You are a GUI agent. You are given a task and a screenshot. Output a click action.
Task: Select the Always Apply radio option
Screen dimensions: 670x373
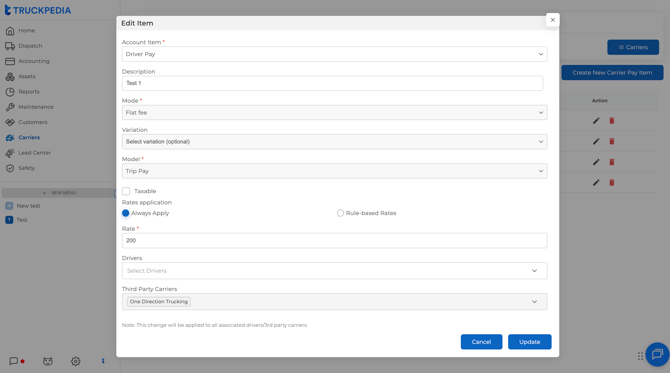coord(126,213)
